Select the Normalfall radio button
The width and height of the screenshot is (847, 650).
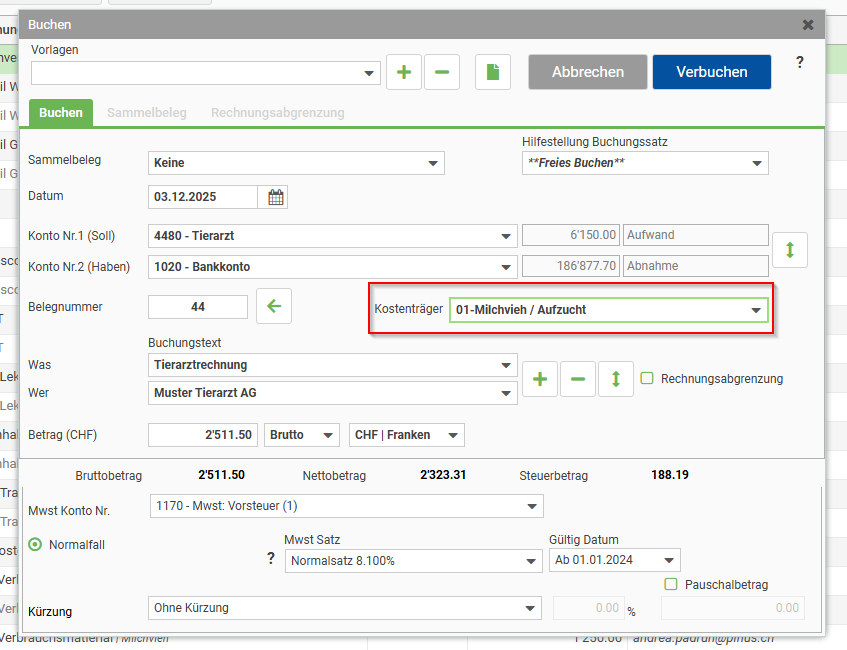[x=37, y=545]
